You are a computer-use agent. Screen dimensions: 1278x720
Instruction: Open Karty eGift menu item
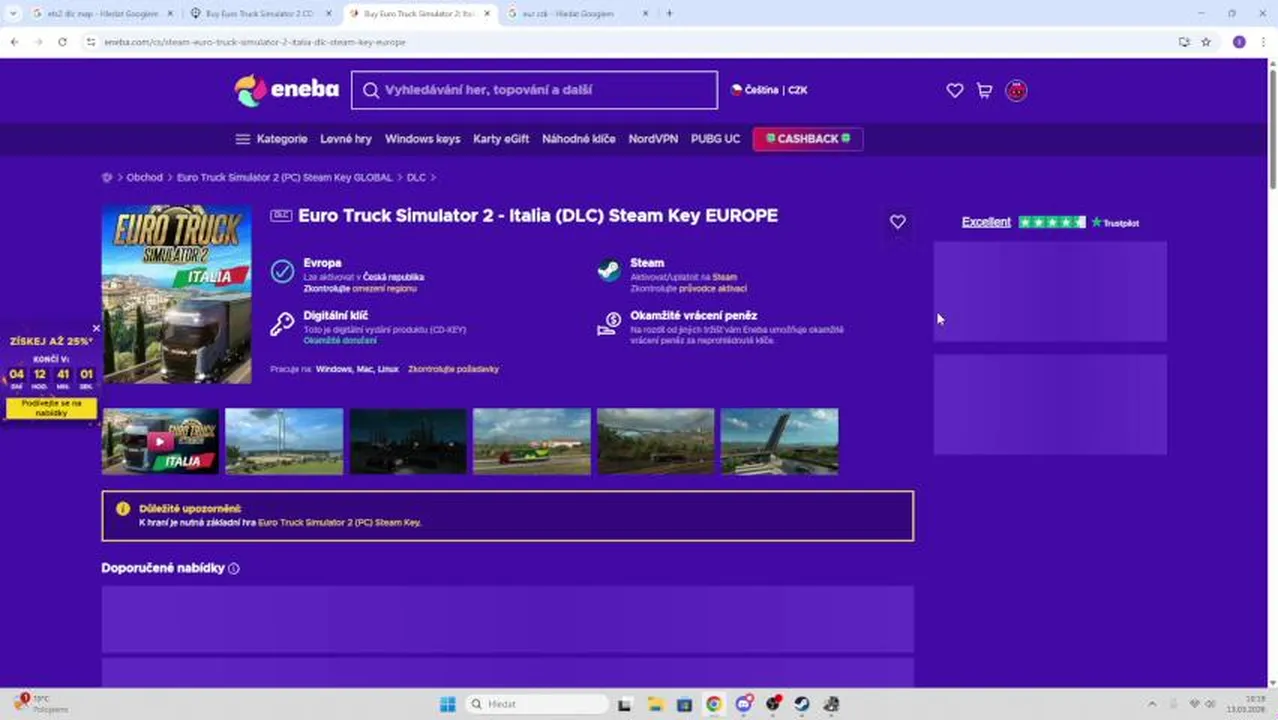[x=501, y=139]
